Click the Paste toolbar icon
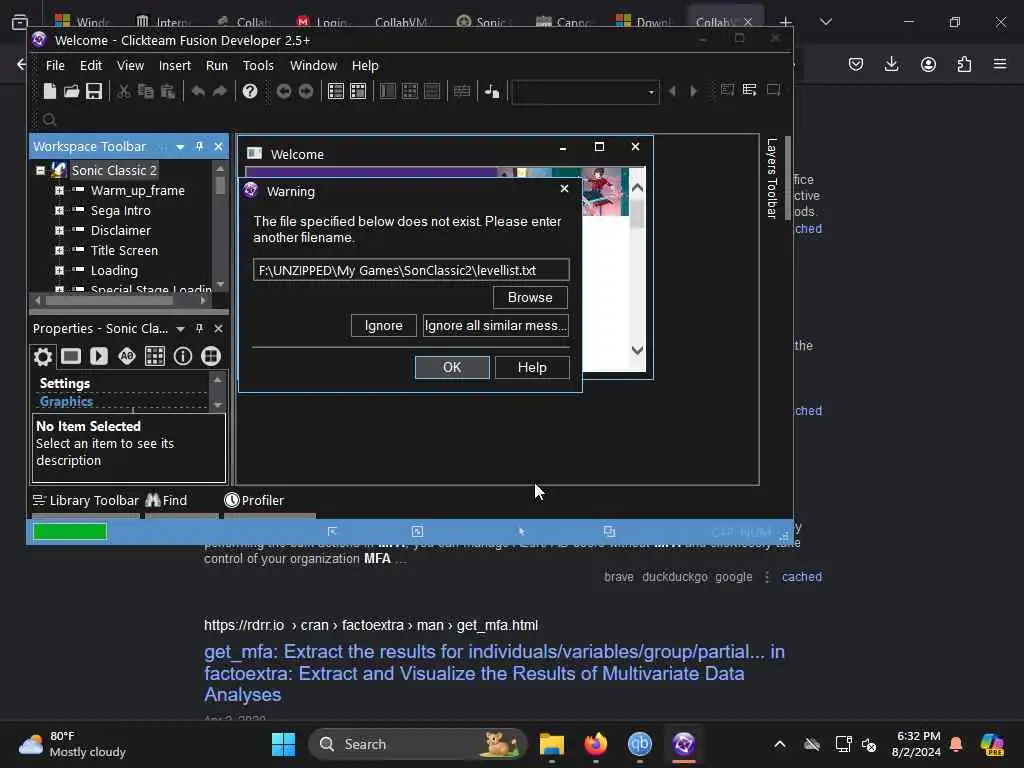 [168, 91]
